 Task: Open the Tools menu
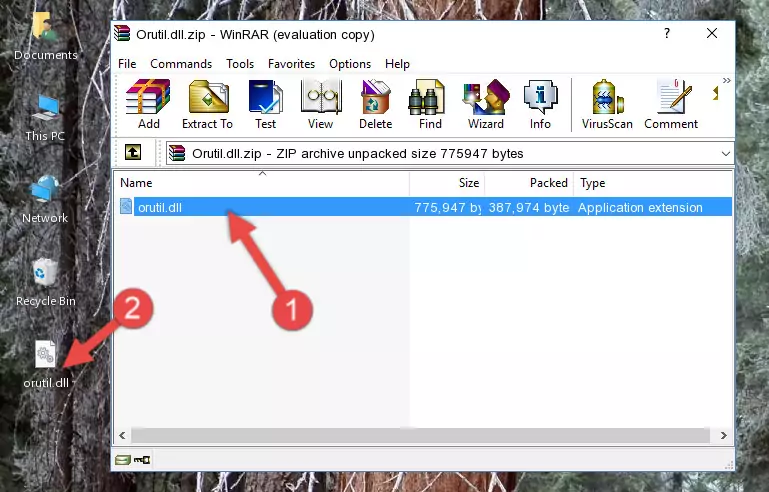click(240, 64)
